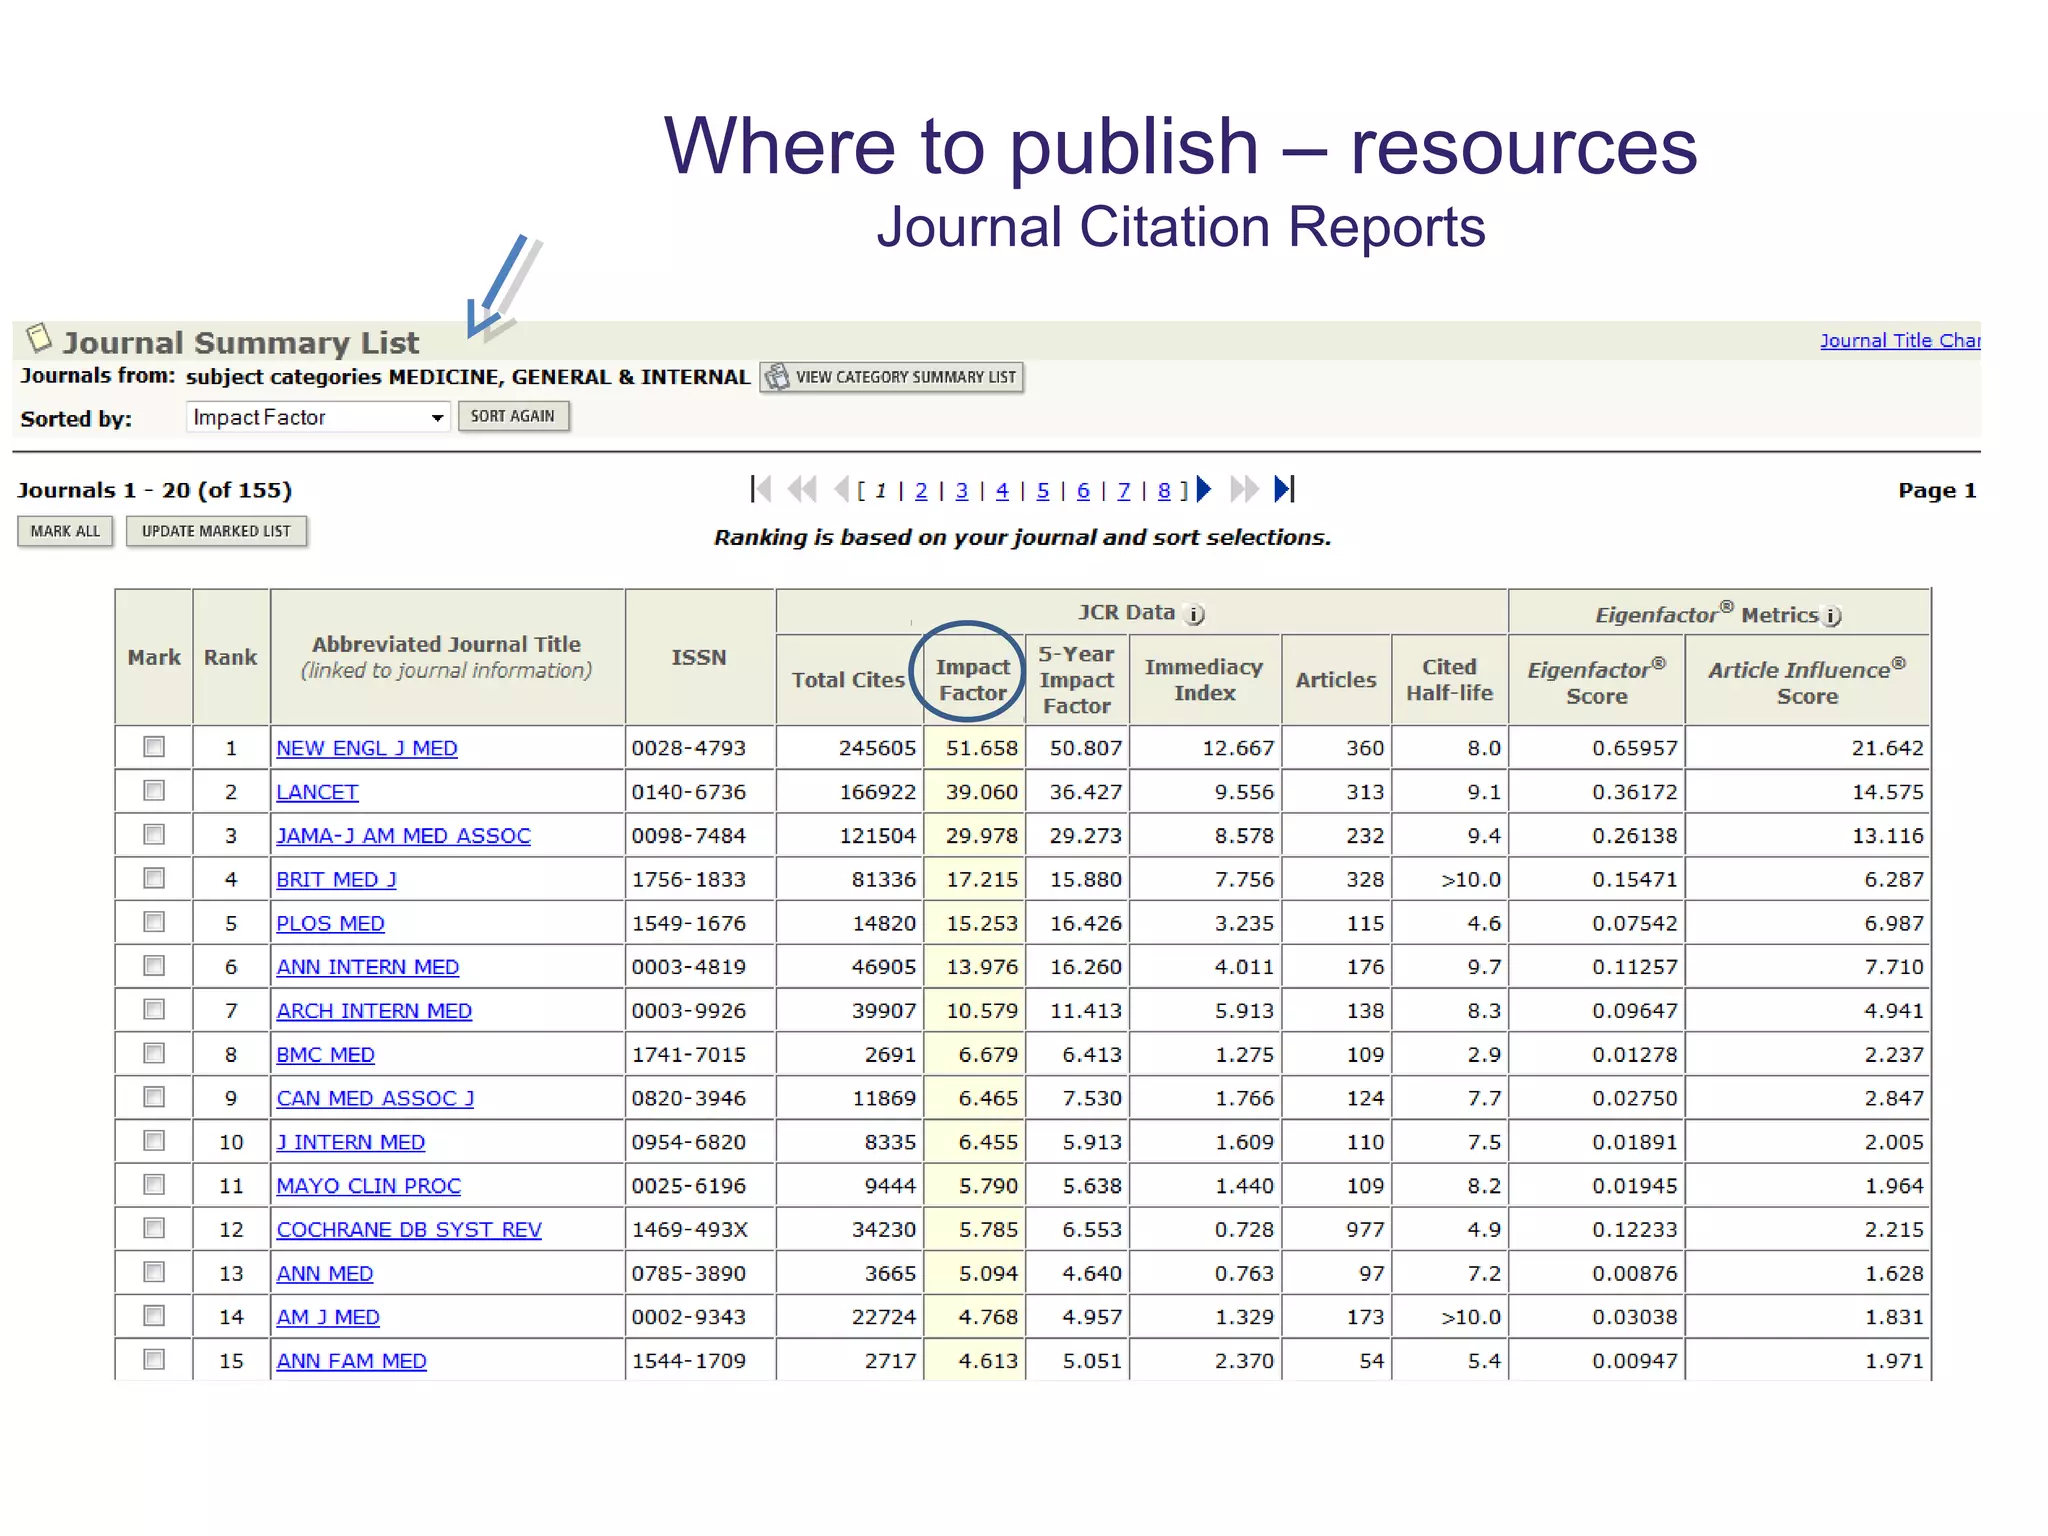2048x1536 pixels.
Task: Click the Cited Half-life column header
Action: coord(1449,680)
